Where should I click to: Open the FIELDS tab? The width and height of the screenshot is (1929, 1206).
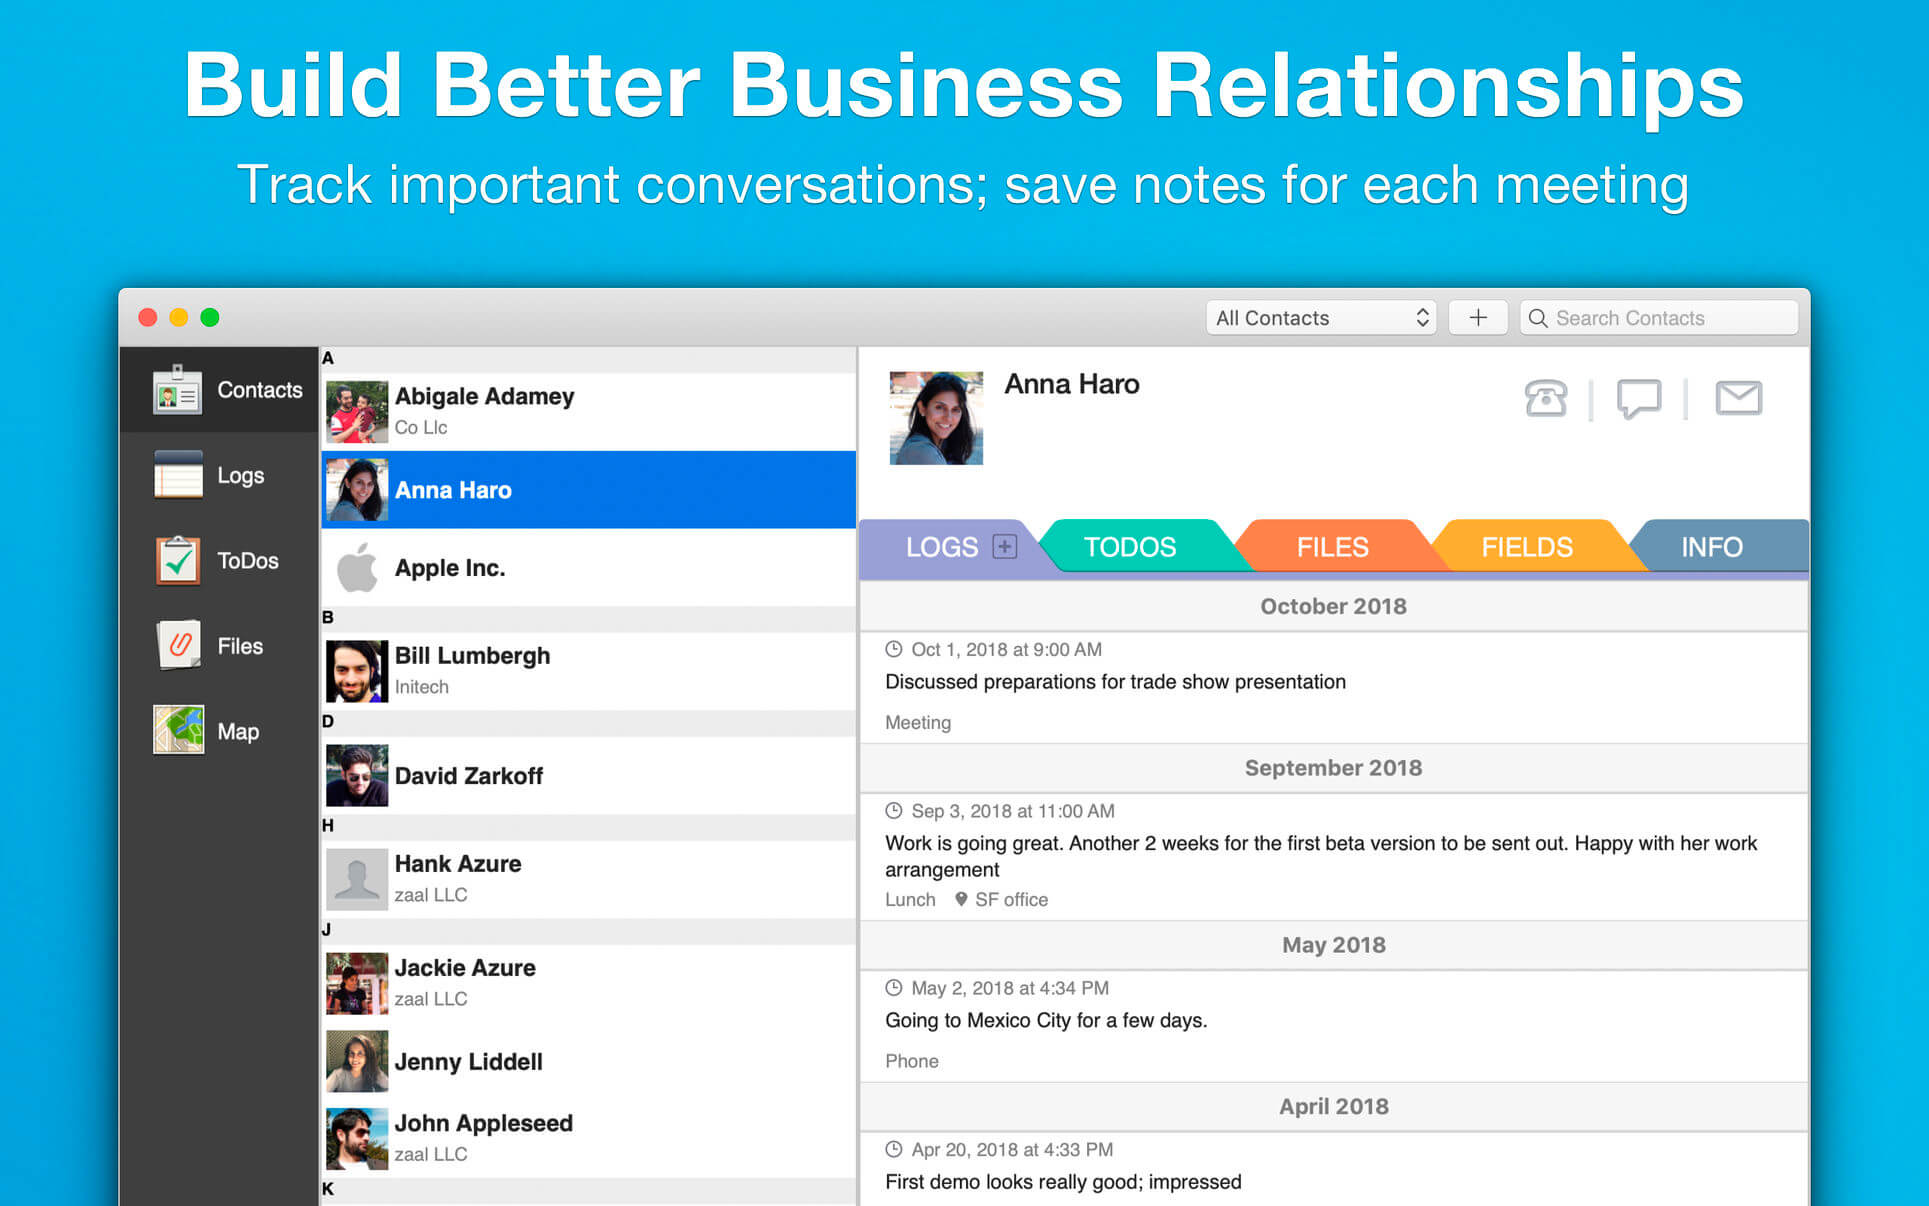click(x=1526, y=547)
